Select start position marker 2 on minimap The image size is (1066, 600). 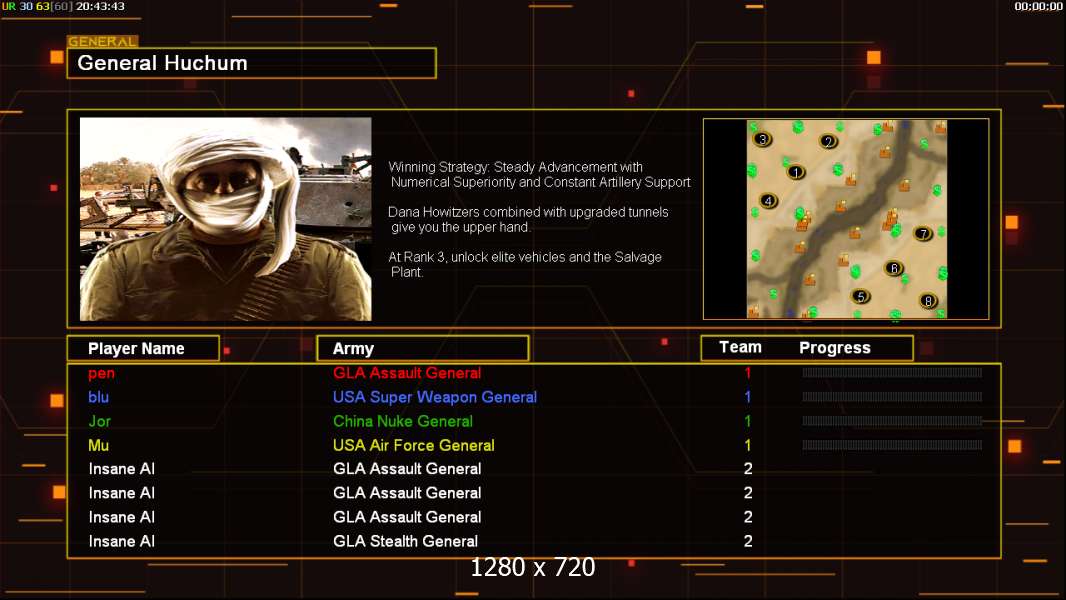pyautogui.click(x=827, y=141)
